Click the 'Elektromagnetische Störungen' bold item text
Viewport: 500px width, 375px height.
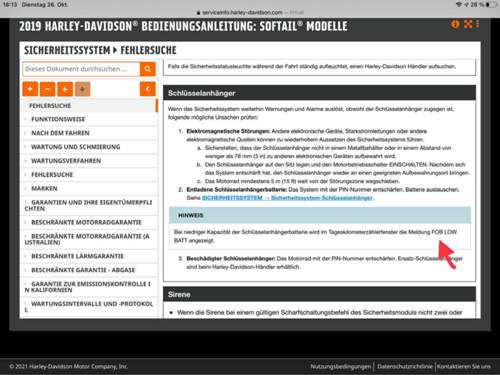coord(228,131)
